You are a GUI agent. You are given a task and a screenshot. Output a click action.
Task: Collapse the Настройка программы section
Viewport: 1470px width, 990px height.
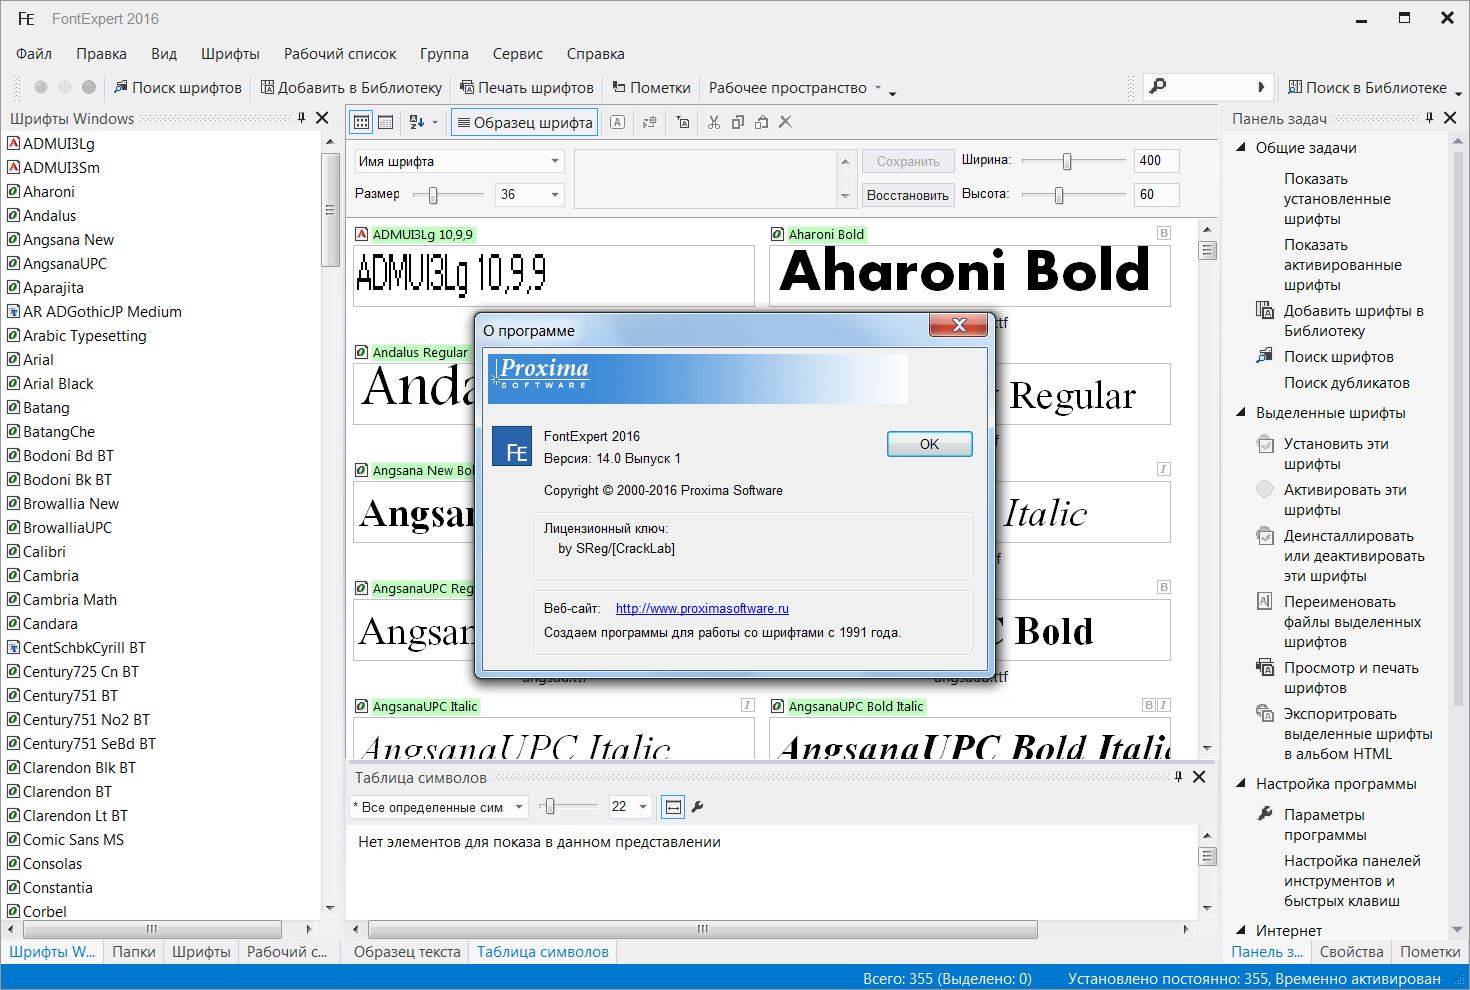[x=1240, y=783]
